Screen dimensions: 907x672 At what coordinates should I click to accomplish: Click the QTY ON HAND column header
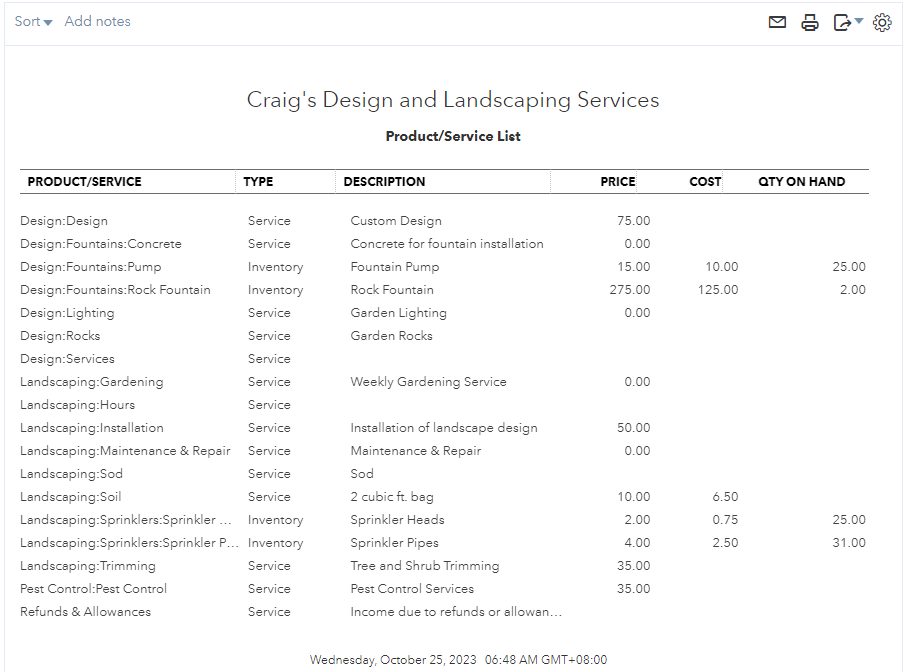click(x=801, y=182)
